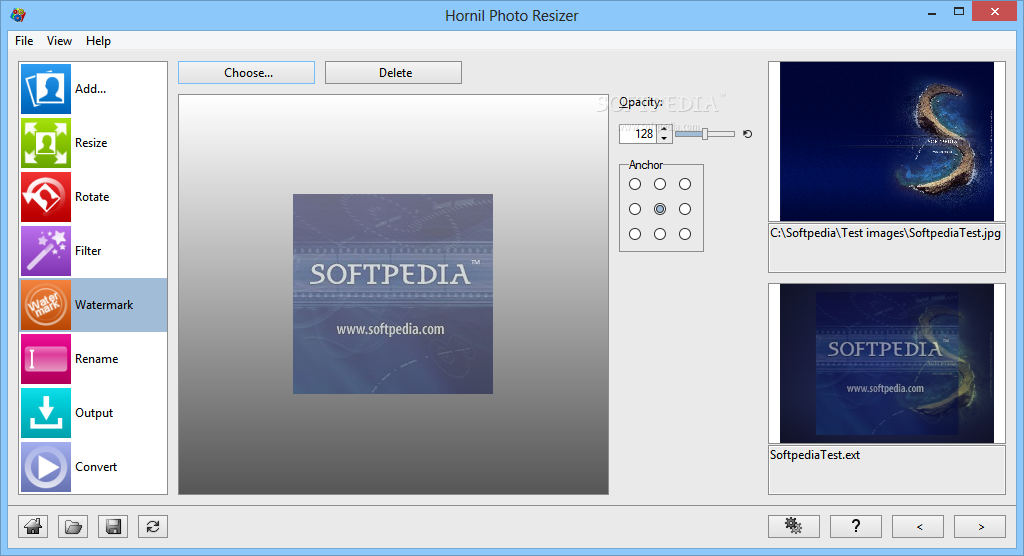Minimize the Hornil Photo Resizer window
The width and height of the screenshot is (1024, 556).
click(932, 12)
